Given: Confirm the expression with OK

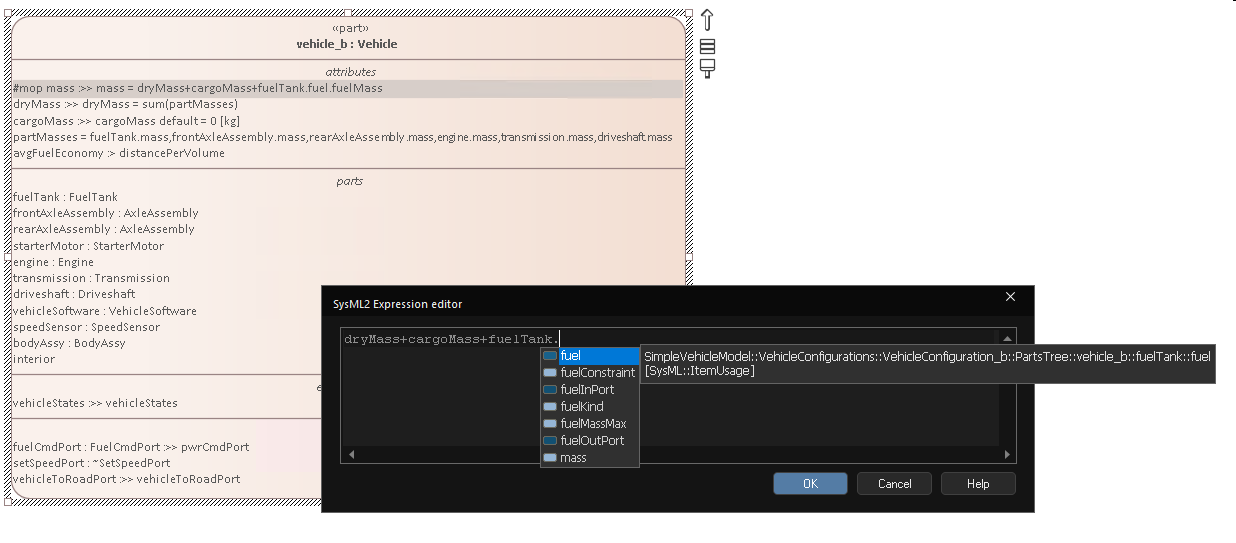Looking at the screenshot, I should (810, 484).
